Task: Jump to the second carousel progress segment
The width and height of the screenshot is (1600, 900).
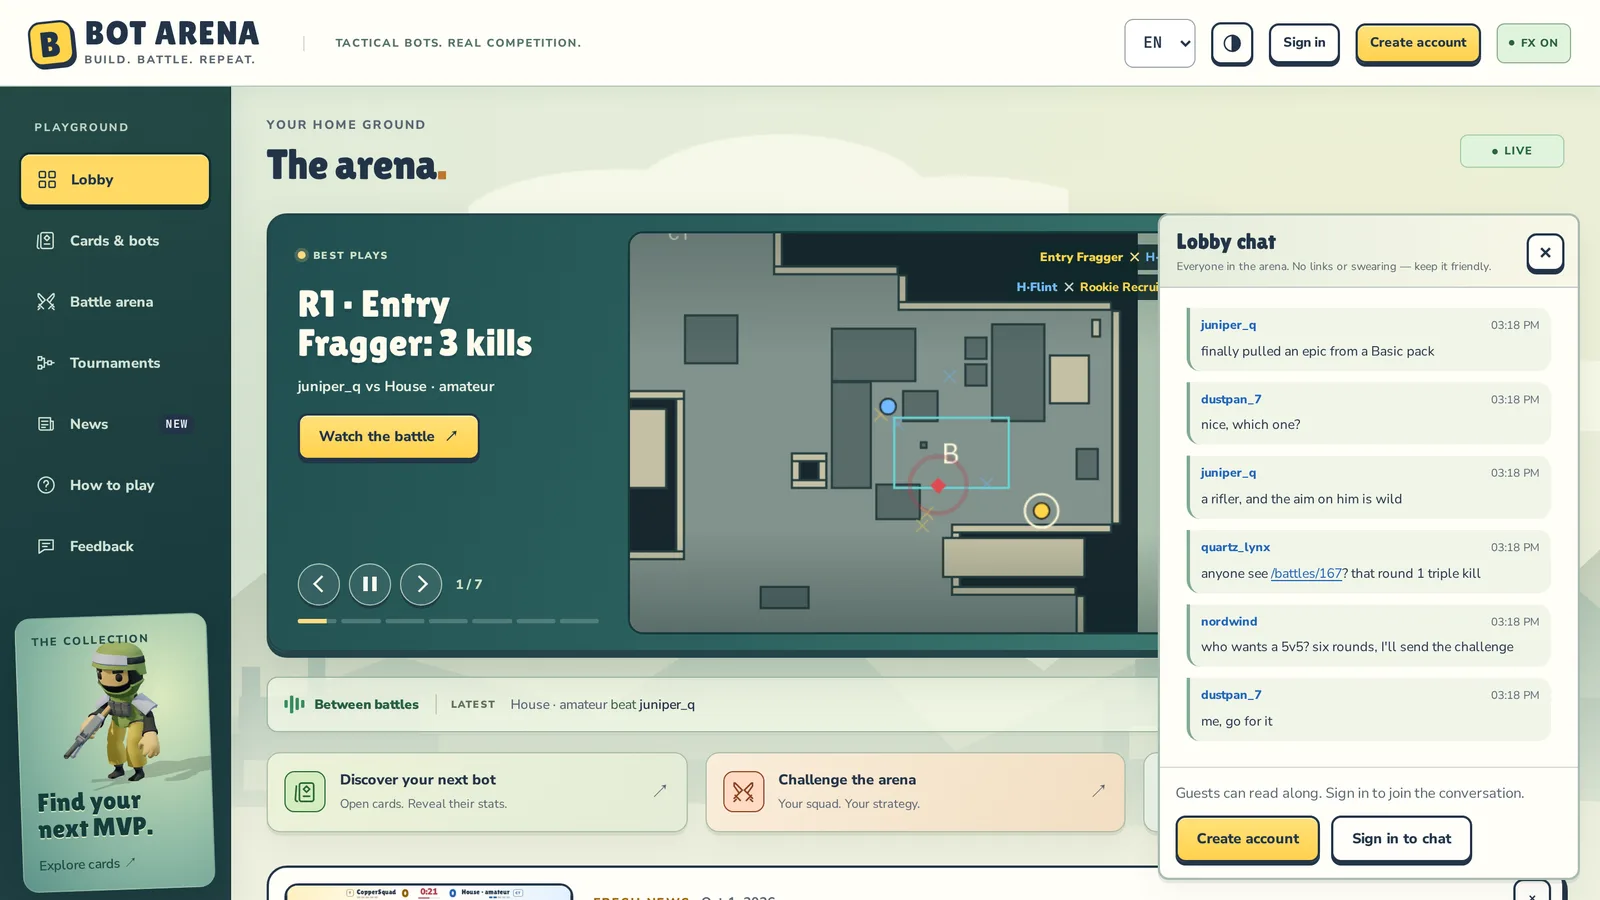Action: [x=361, y=621]
